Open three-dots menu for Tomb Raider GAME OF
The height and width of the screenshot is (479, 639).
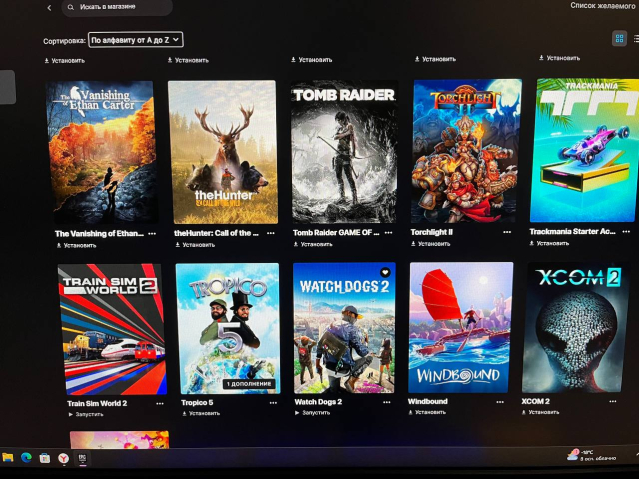(x=388, y=233)
